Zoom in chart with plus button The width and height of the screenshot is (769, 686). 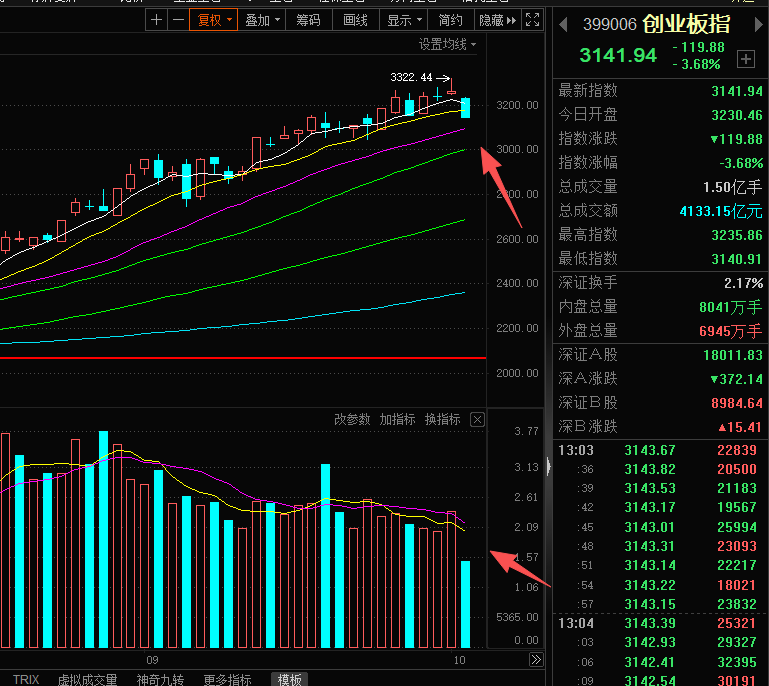(x=156, y=20)
